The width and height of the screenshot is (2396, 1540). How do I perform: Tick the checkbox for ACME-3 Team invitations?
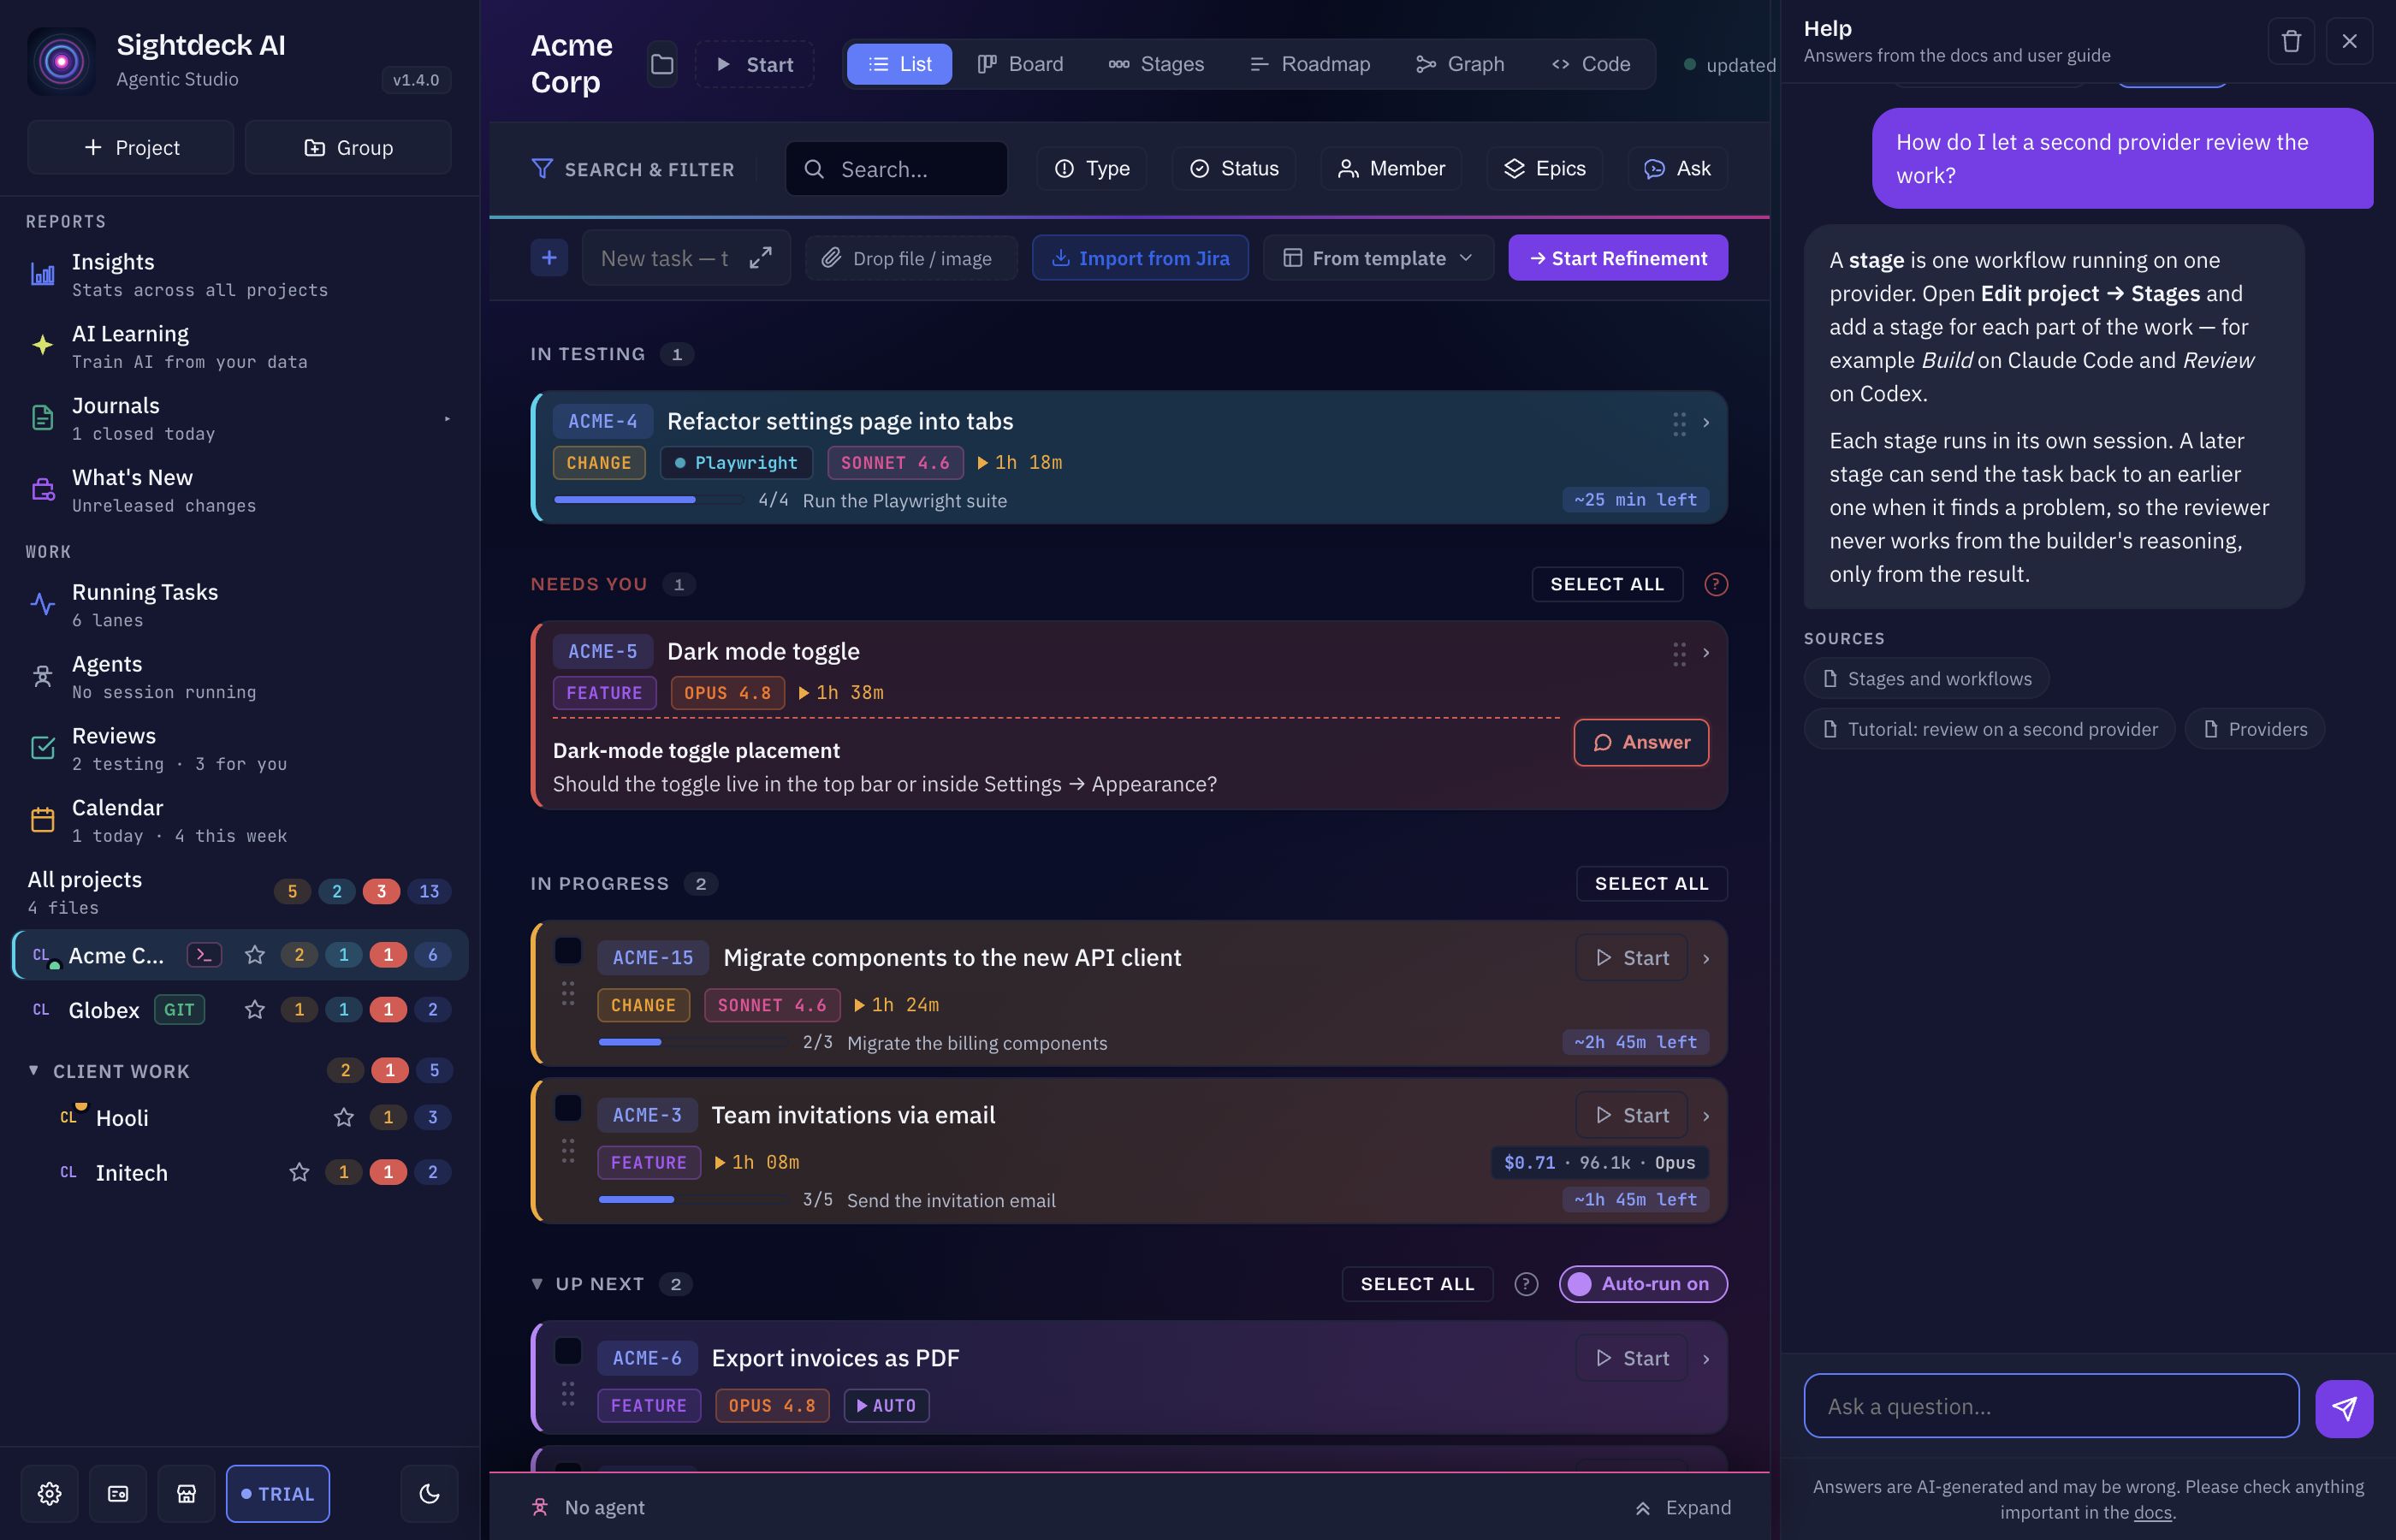[567, 1107]
